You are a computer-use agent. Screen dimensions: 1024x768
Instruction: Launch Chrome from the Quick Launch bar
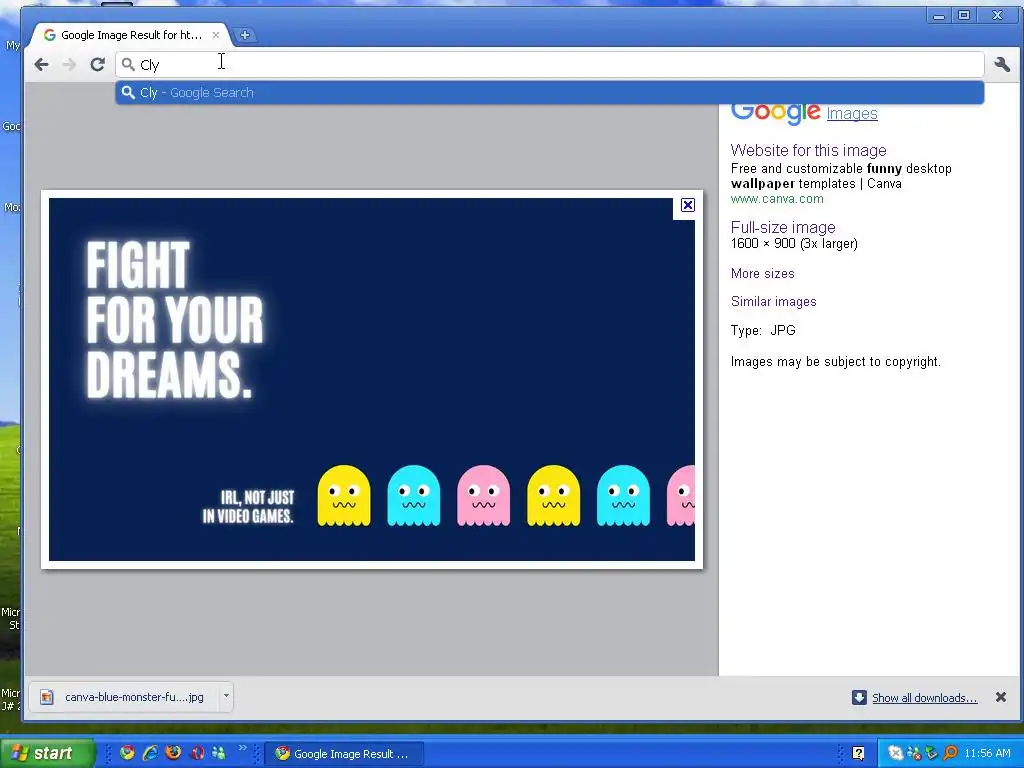127,753
